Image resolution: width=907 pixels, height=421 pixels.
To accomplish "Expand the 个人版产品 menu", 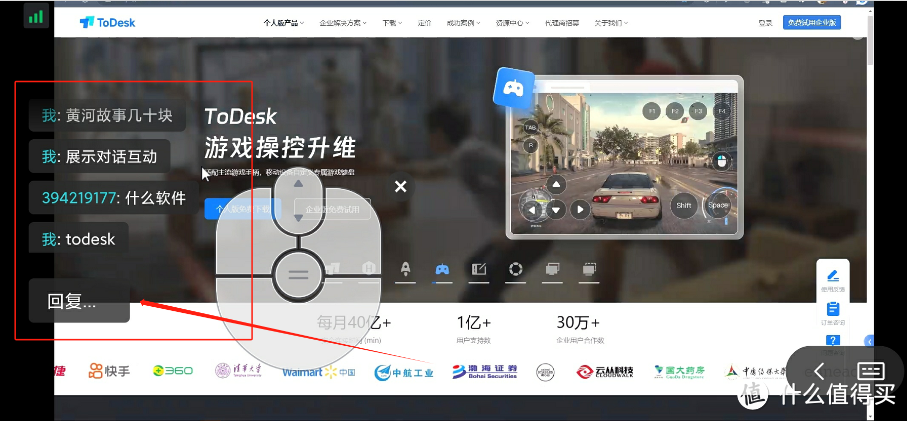I will point(283,23).
